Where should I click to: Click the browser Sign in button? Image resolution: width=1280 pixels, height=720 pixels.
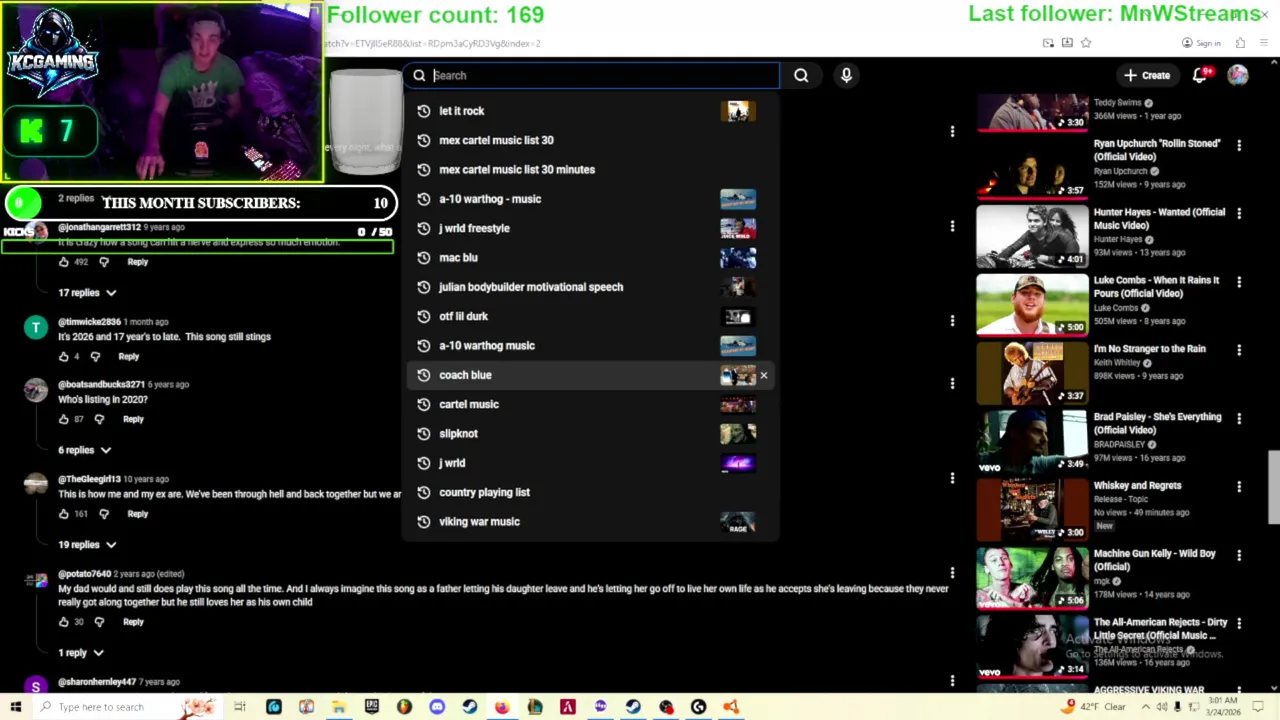(1201, 43)
